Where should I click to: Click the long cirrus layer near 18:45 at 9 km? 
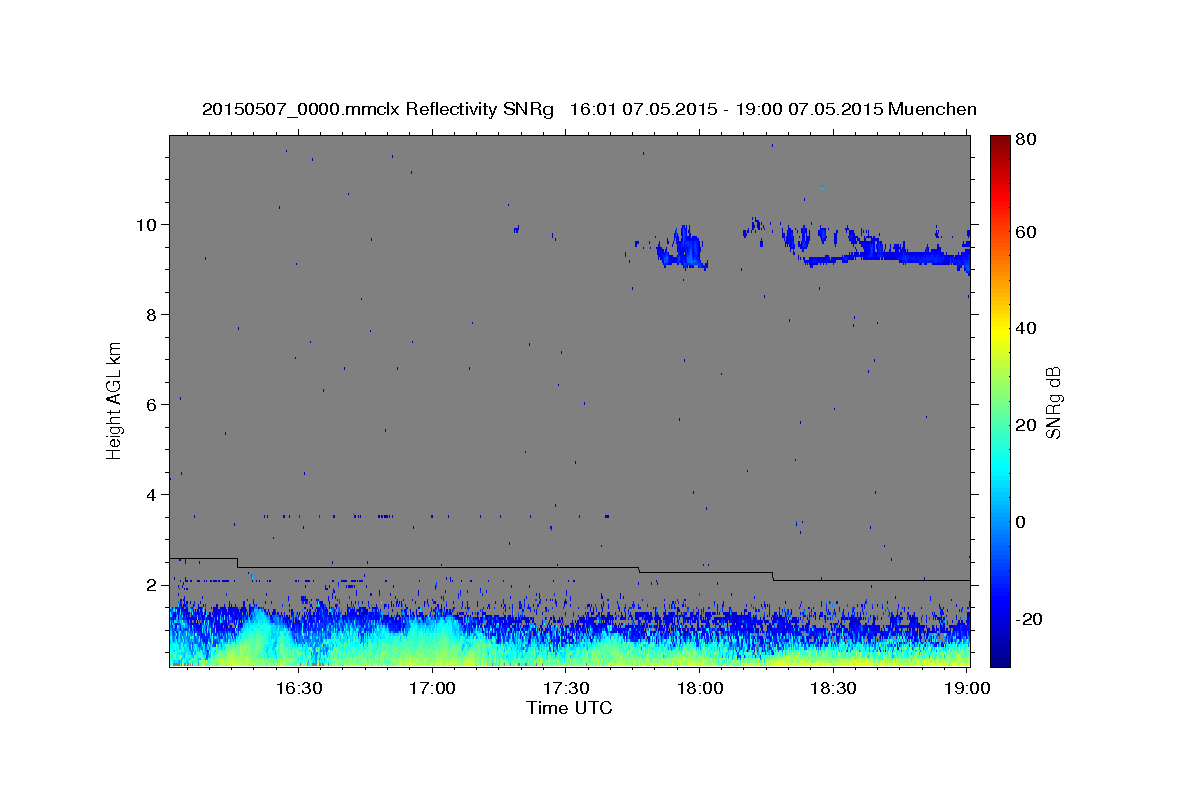coord(885,256)
